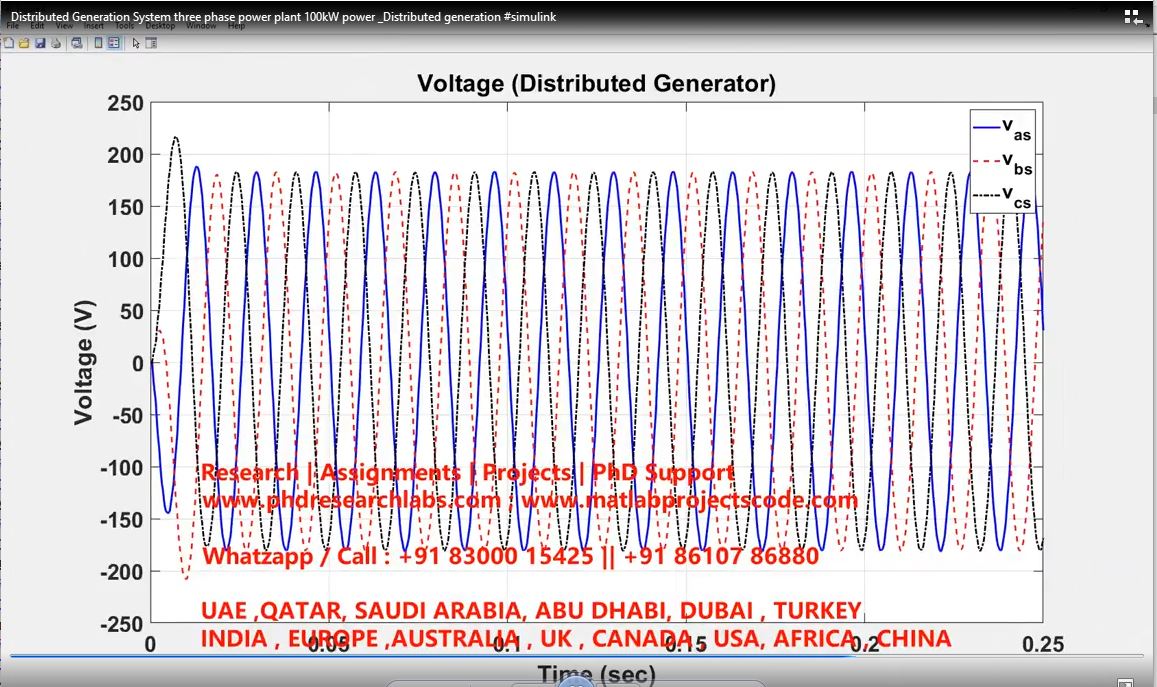Expand the View menu

64,27
